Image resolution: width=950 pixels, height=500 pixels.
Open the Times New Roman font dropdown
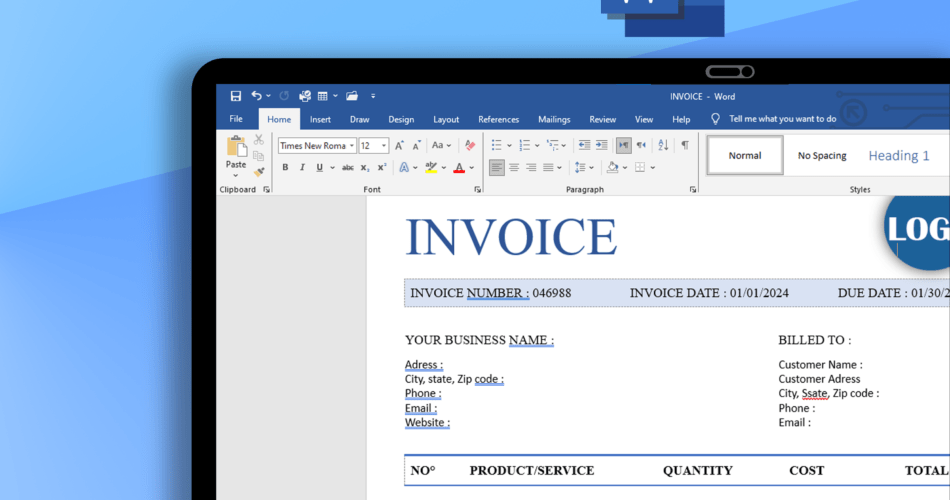pos(351,145)
